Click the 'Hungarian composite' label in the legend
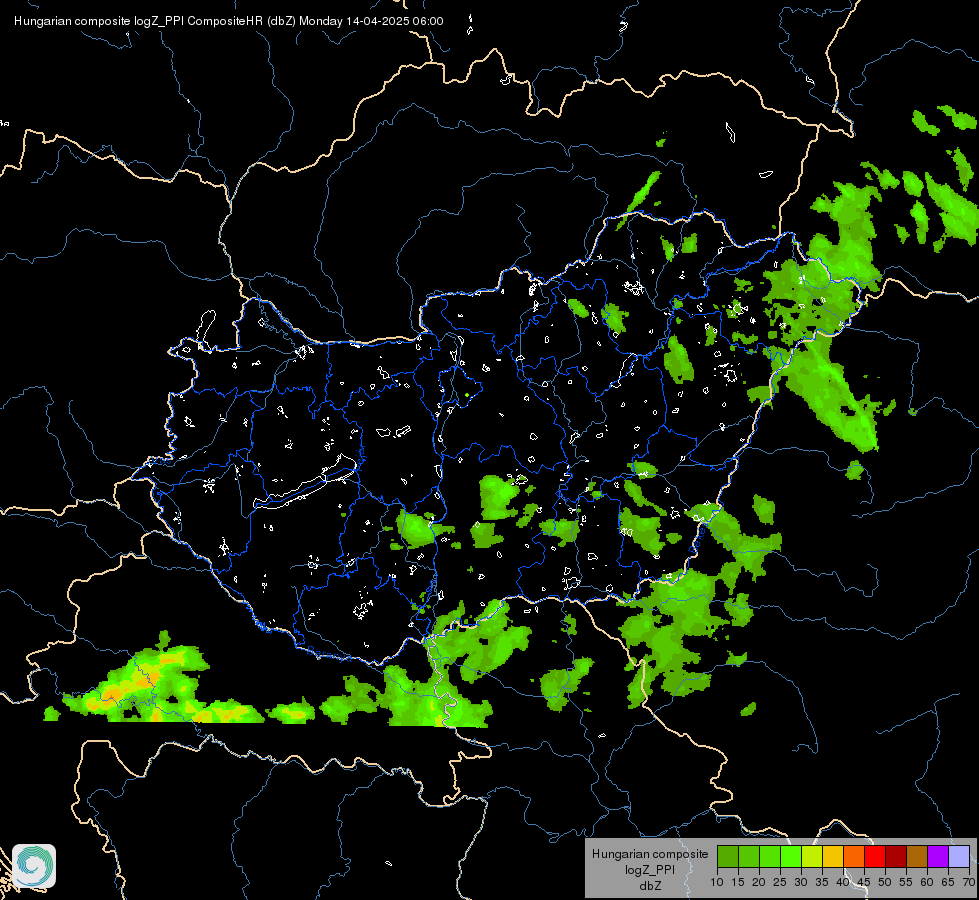The width and height of the screenshot is (979, 900). (650, 854)
